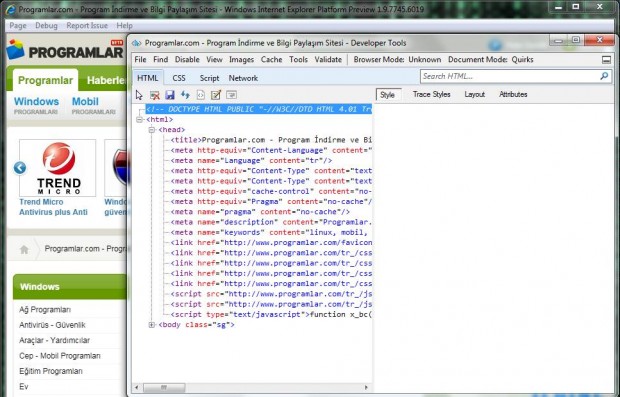Click the Programlar logo in the browser page
Viewport: 620px width, 397px height.
click(x=65, y=49)
